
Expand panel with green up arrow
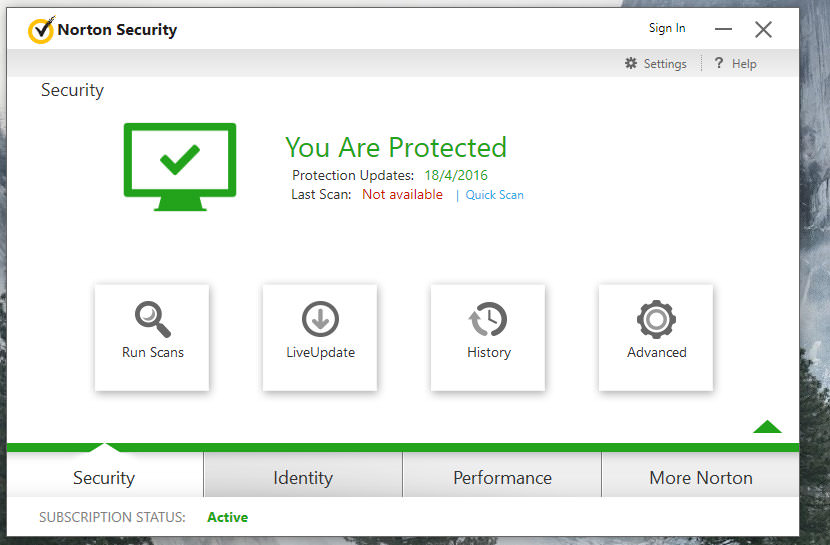[767, 426]
